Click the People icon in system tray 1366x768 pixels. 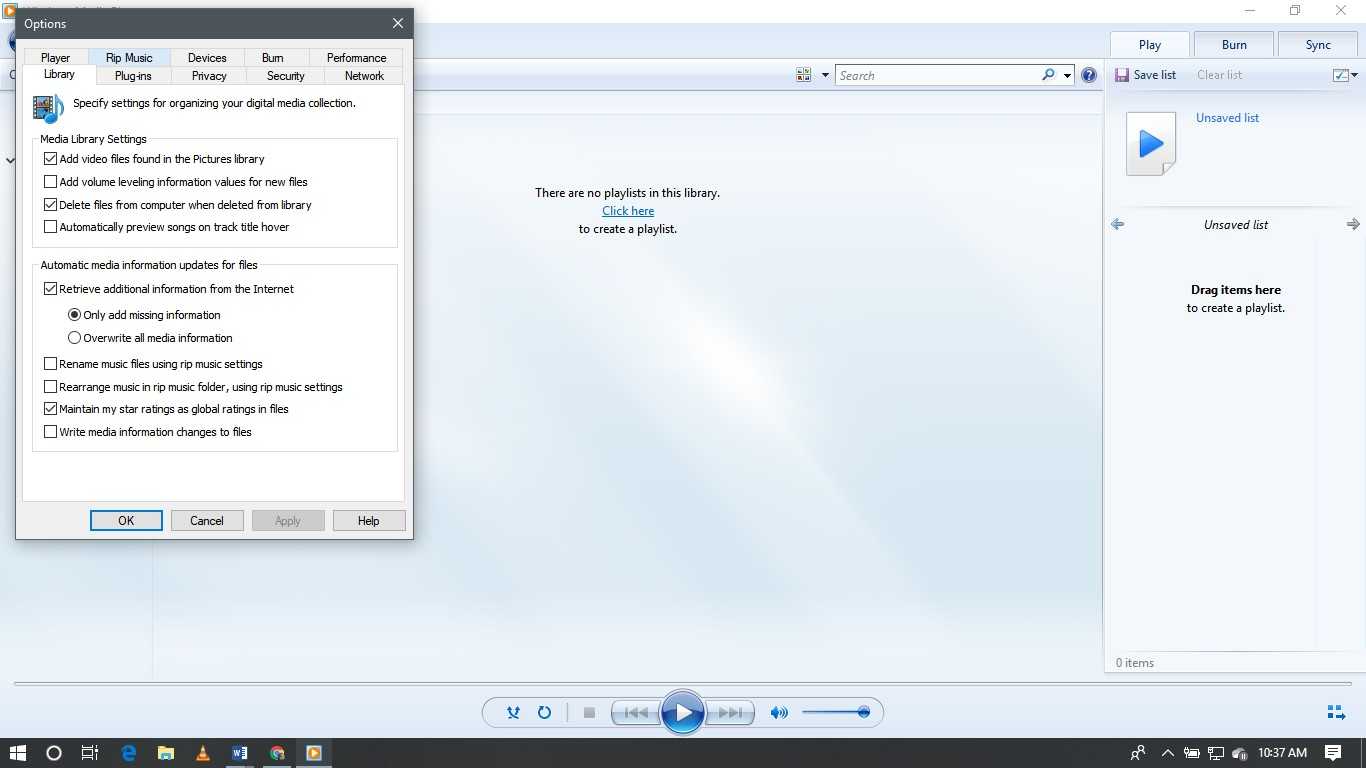point(1138,753)
